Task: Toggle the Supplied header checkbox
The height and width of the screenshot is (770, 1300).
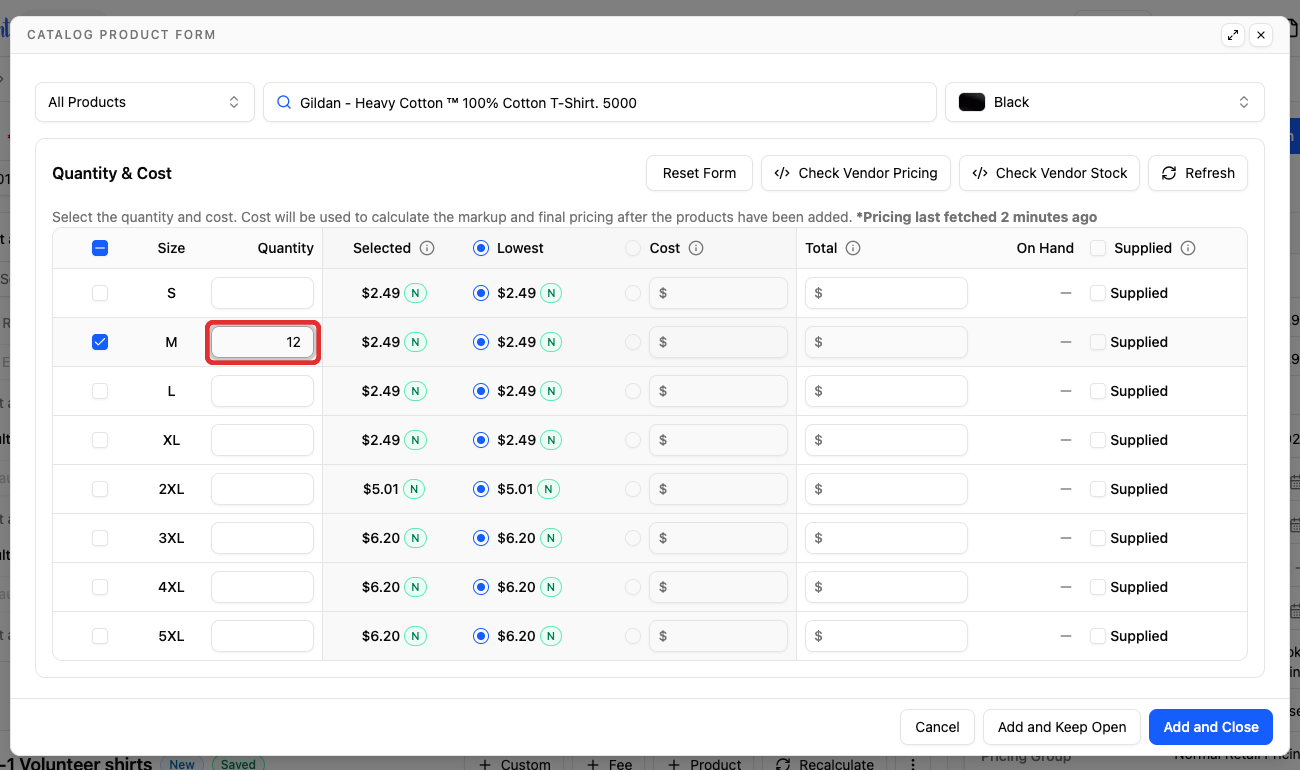Action: click(1098, 248)
